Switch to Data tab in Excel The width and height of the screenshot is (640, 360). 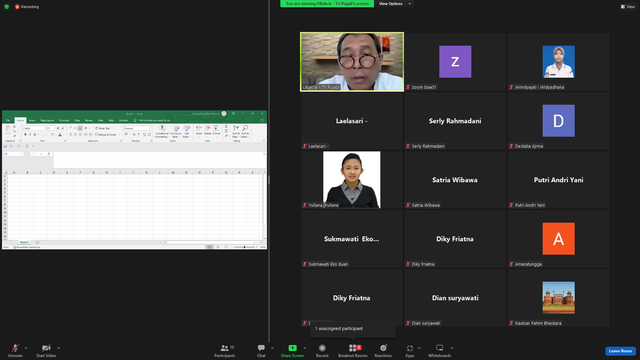[x=77, y=120]
